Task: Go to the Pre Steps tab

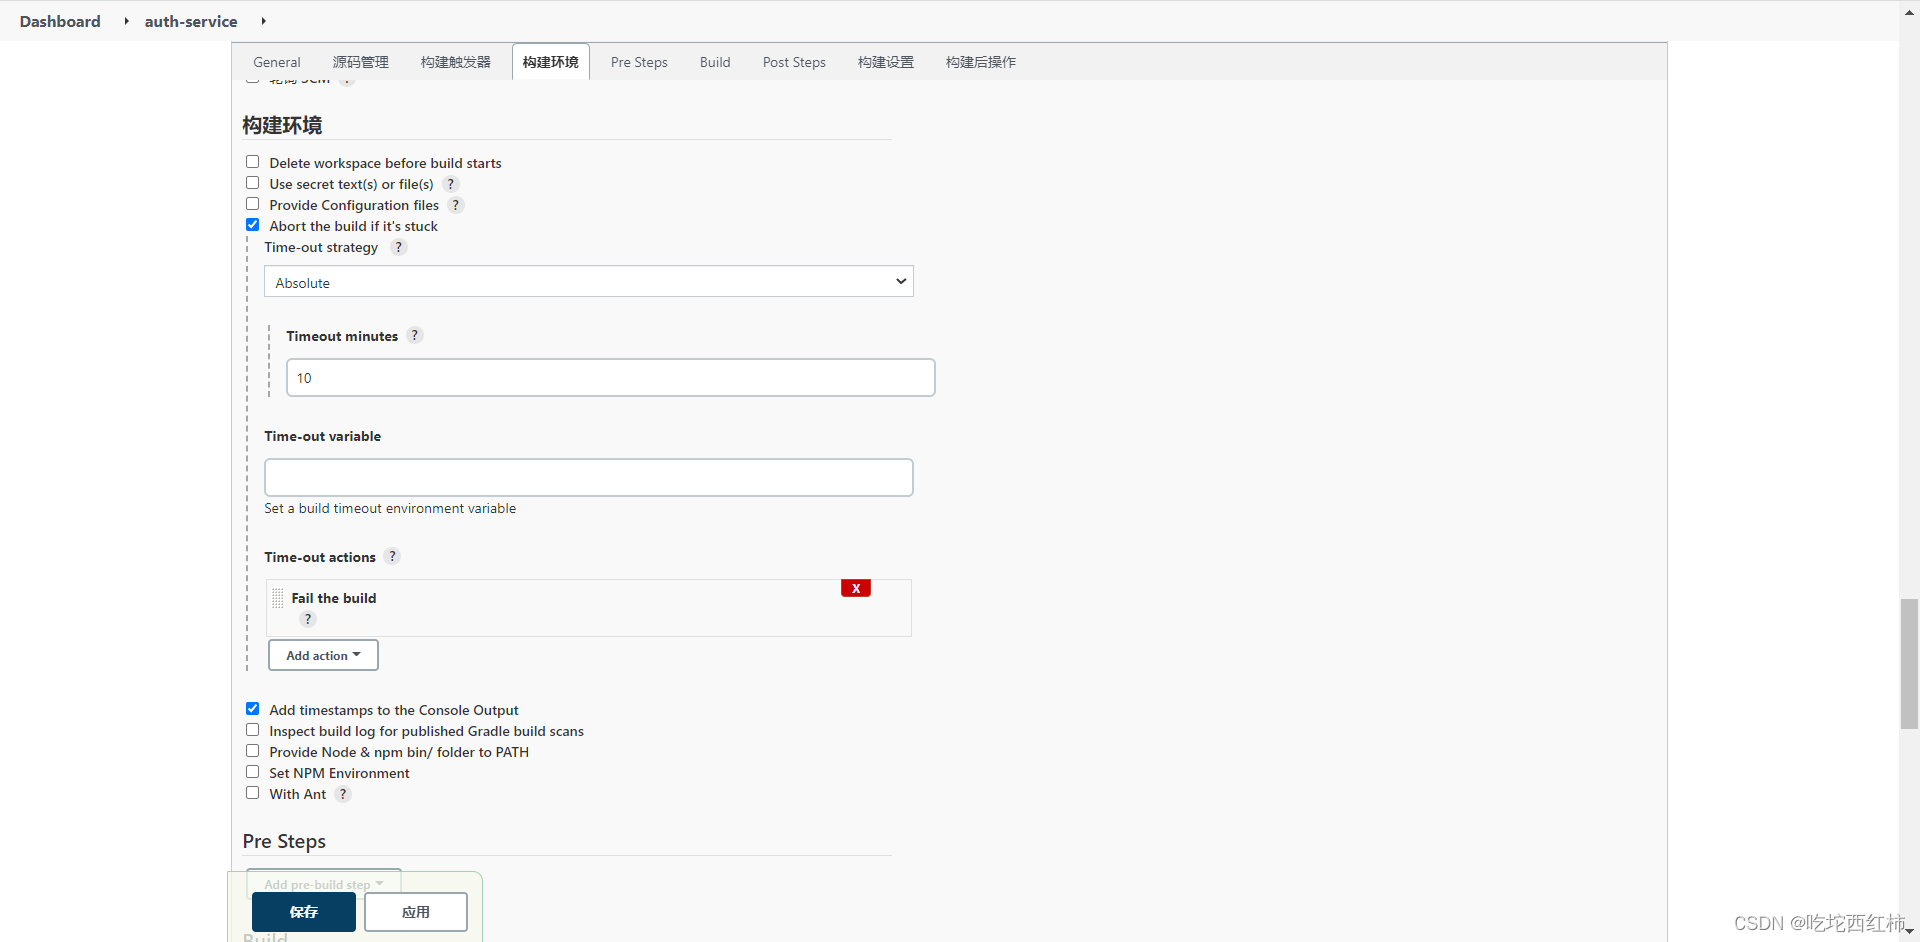Action: tap(639, 62)
